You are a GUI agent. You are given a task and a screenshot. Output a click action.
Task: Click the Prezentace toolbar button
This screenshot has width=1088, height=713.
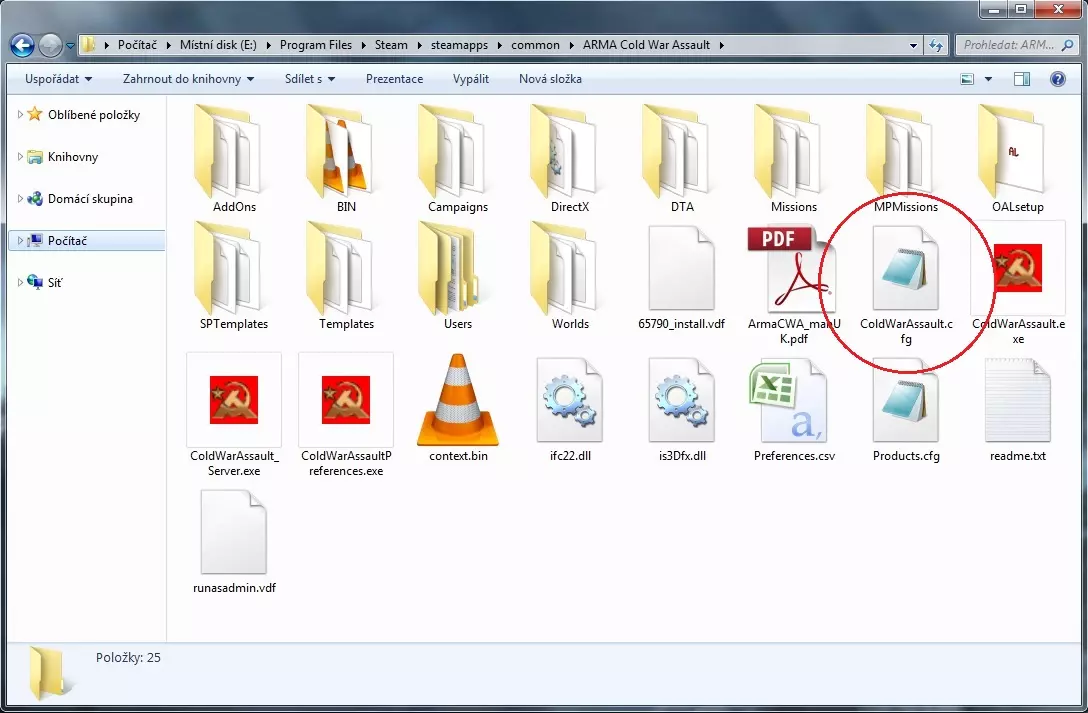(394, 79)
